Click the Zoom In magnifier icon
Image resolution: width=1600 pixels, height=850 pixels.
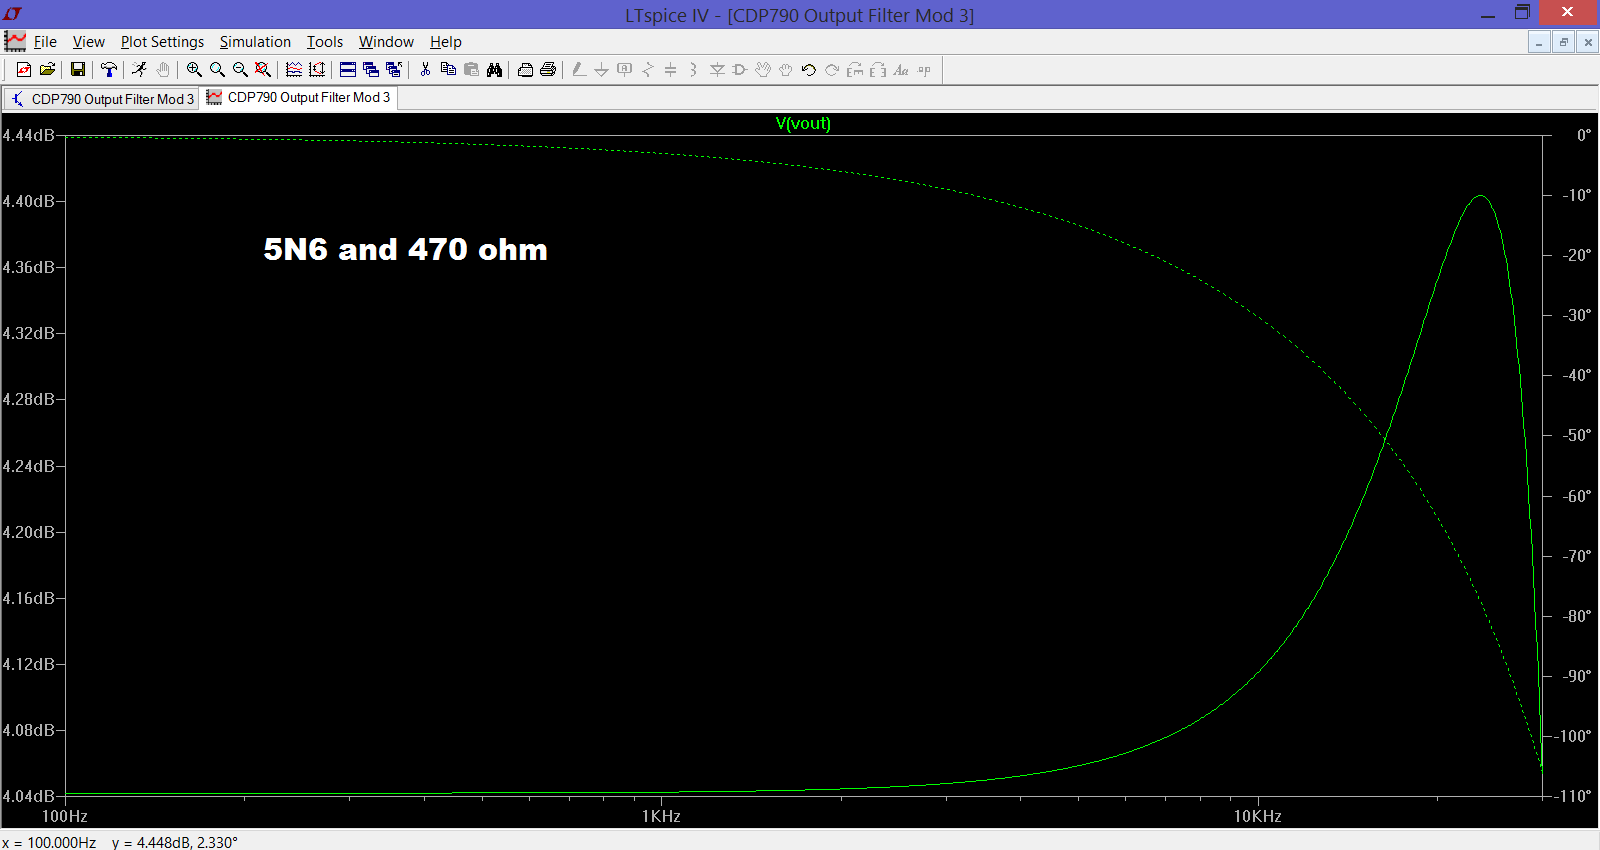tap(194, 69)
